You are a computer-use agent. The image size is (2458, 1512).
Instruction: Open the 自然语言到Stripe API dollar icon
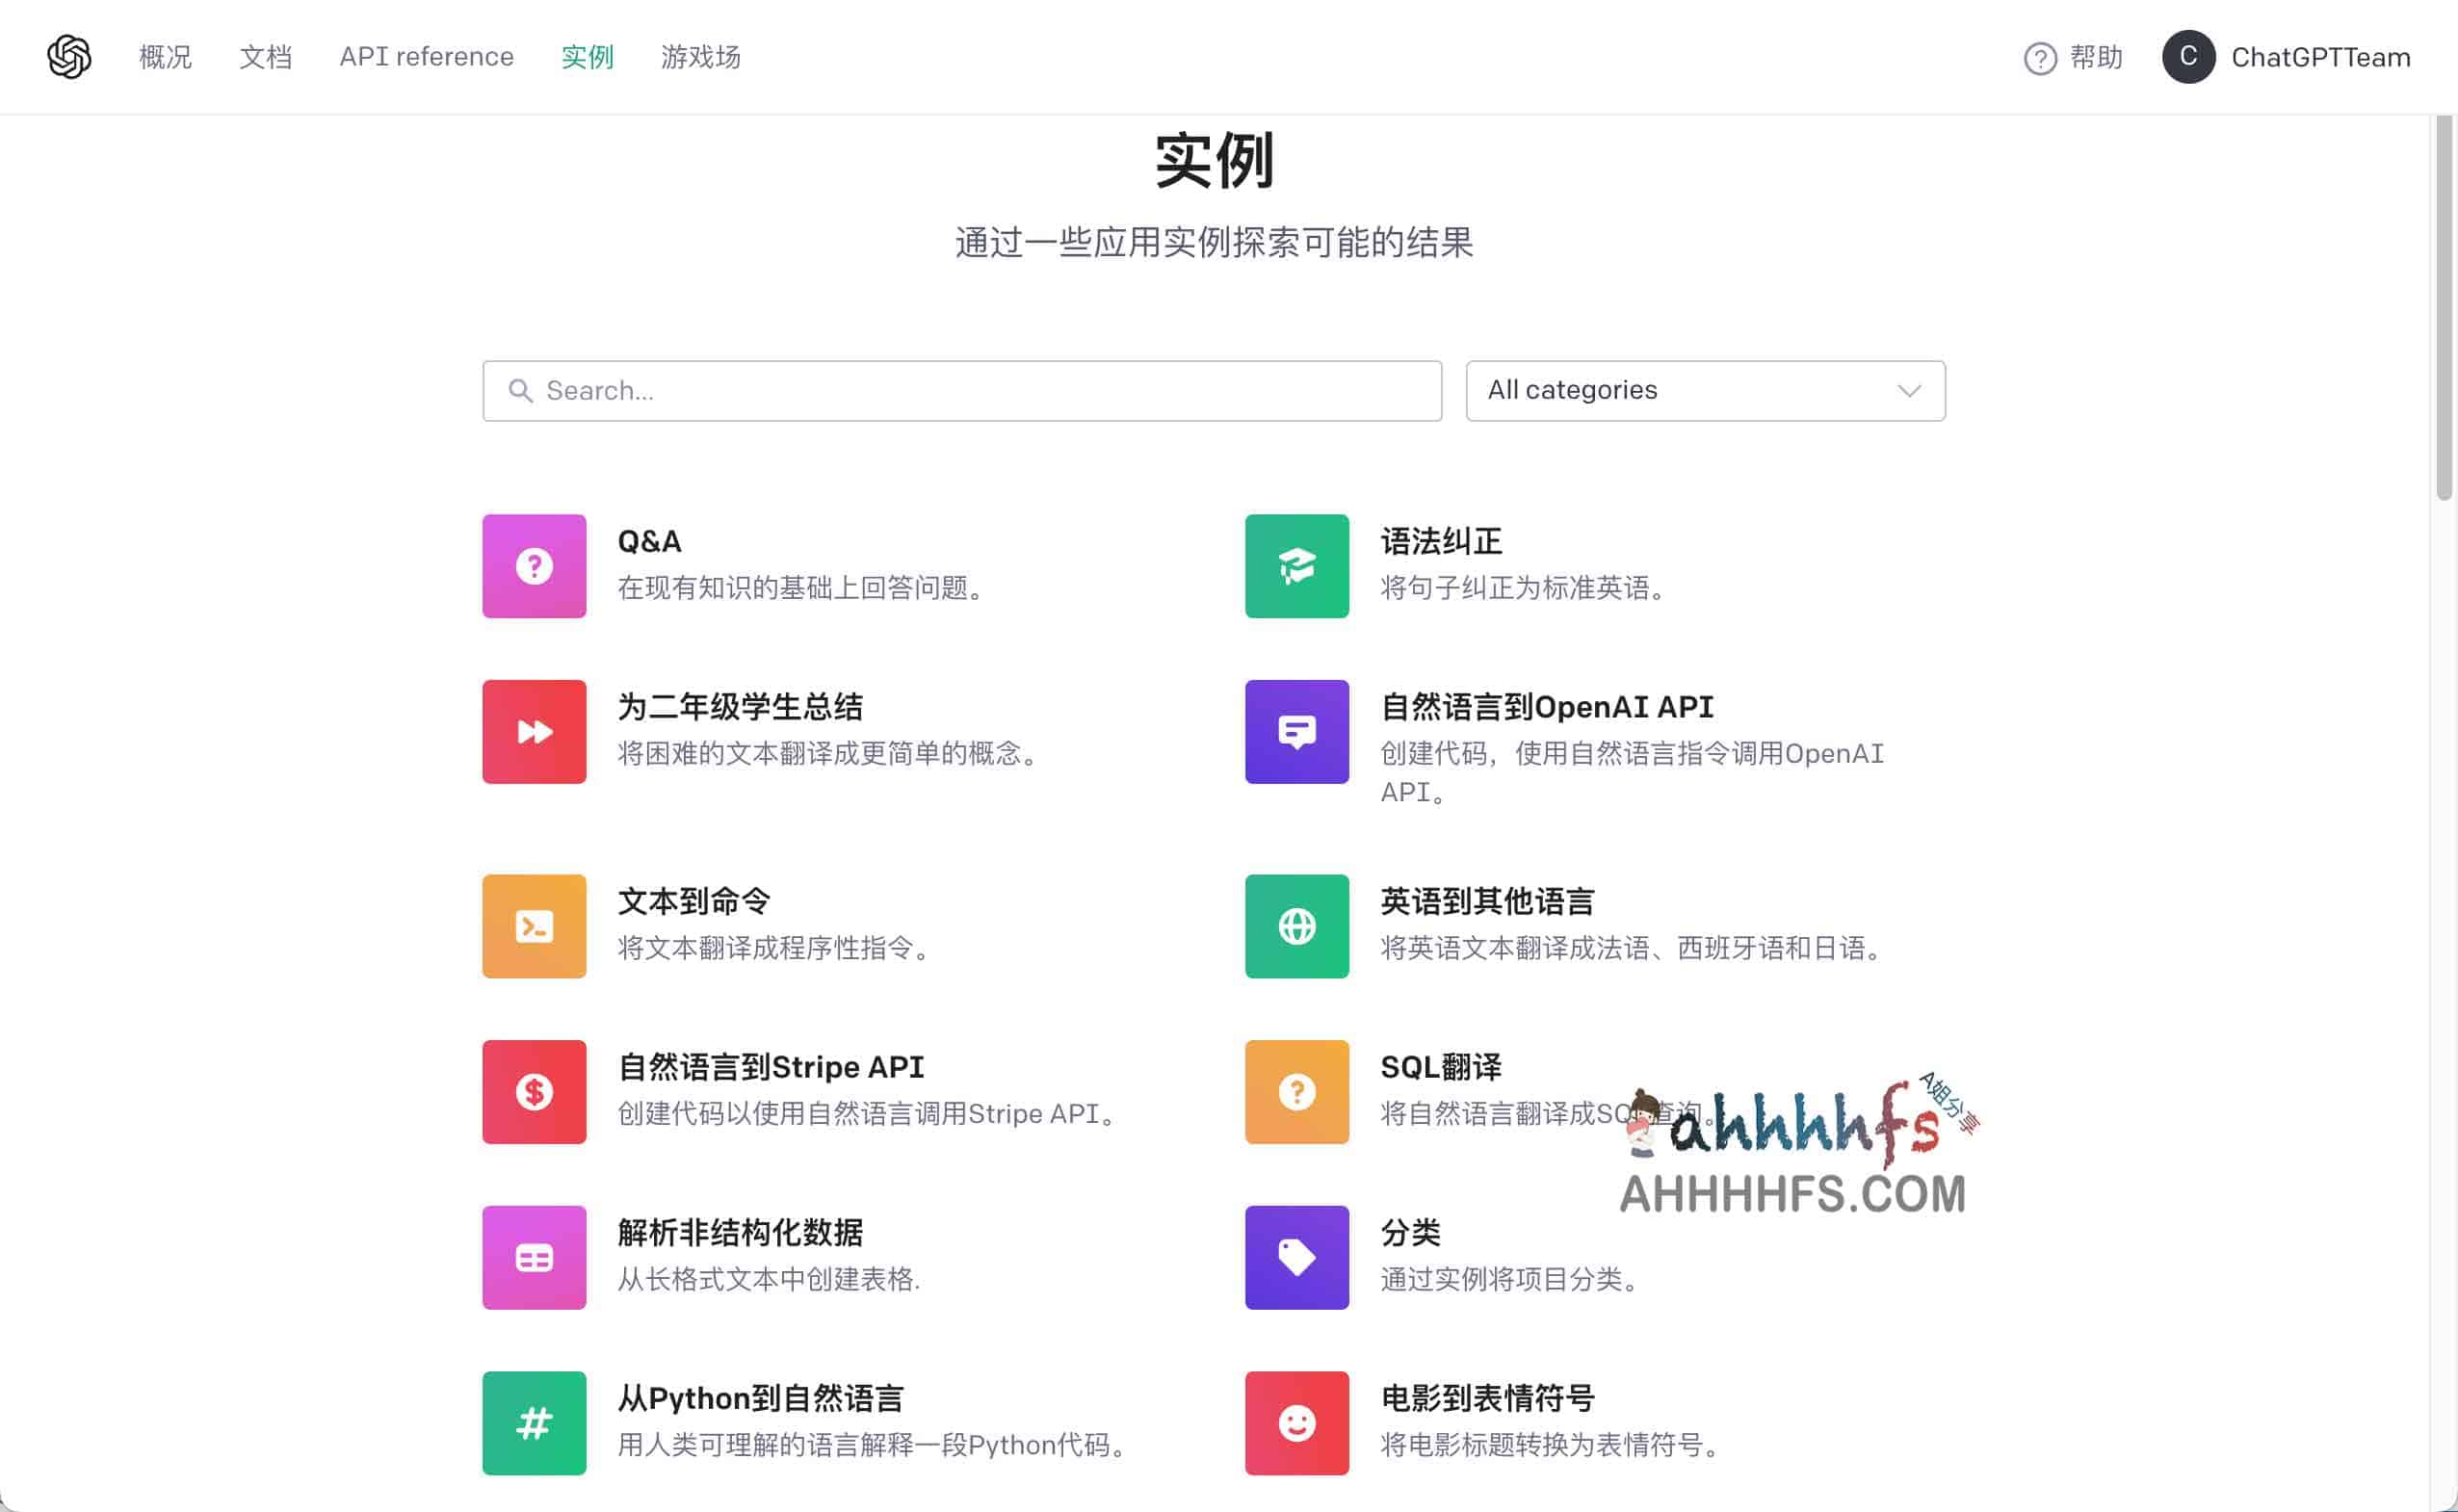coord(533,1092)
